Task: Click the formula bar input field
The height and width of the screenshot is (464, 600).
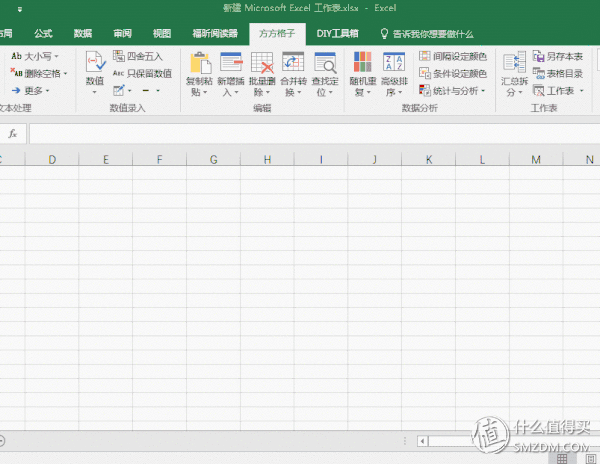Action: click(300, 133)
